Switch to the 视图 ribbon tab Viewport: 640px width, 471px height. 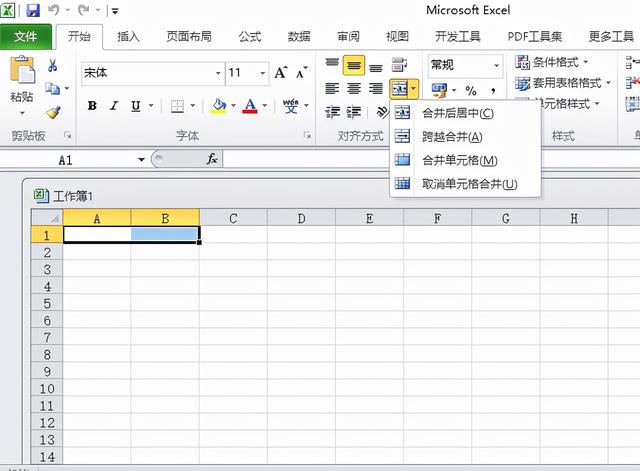click(x=397, y=37)
